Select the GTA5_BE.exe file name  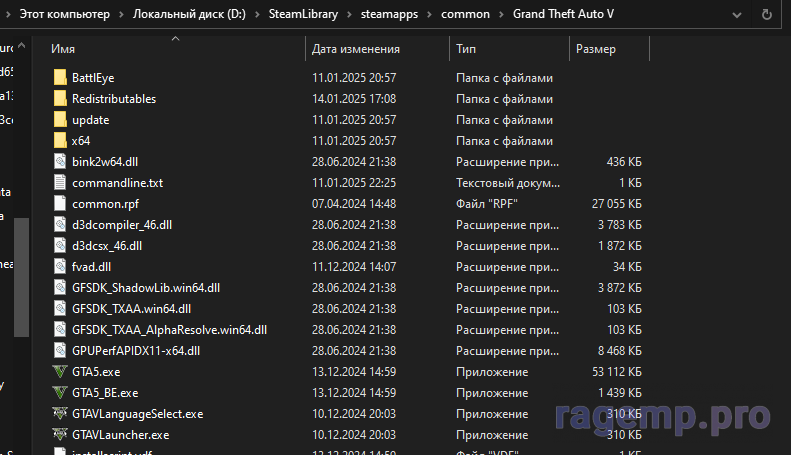tap(105, 392)
